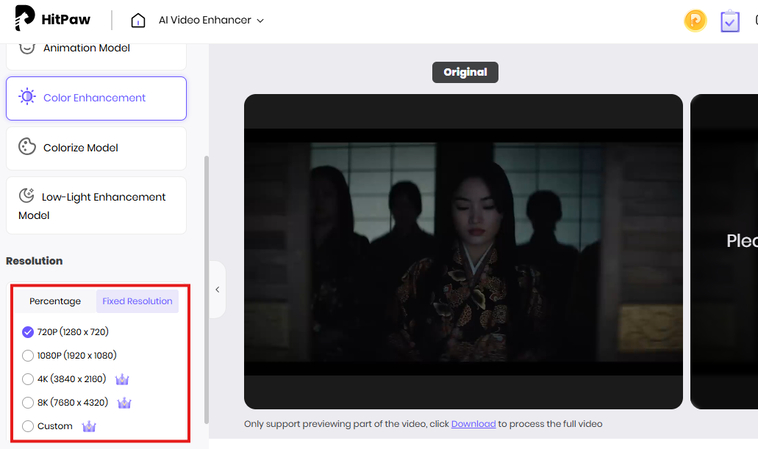Screen dimensions: 758x449
Task: Click the Original video preview
Action: click(463, 251)
